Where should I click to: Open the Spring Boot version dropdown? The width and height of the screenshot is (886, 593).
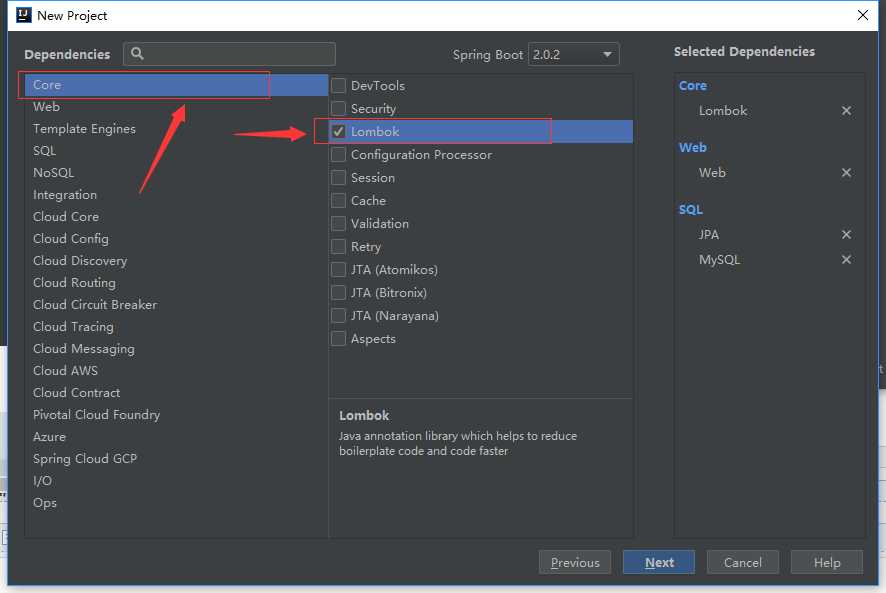tap(574, 54)
